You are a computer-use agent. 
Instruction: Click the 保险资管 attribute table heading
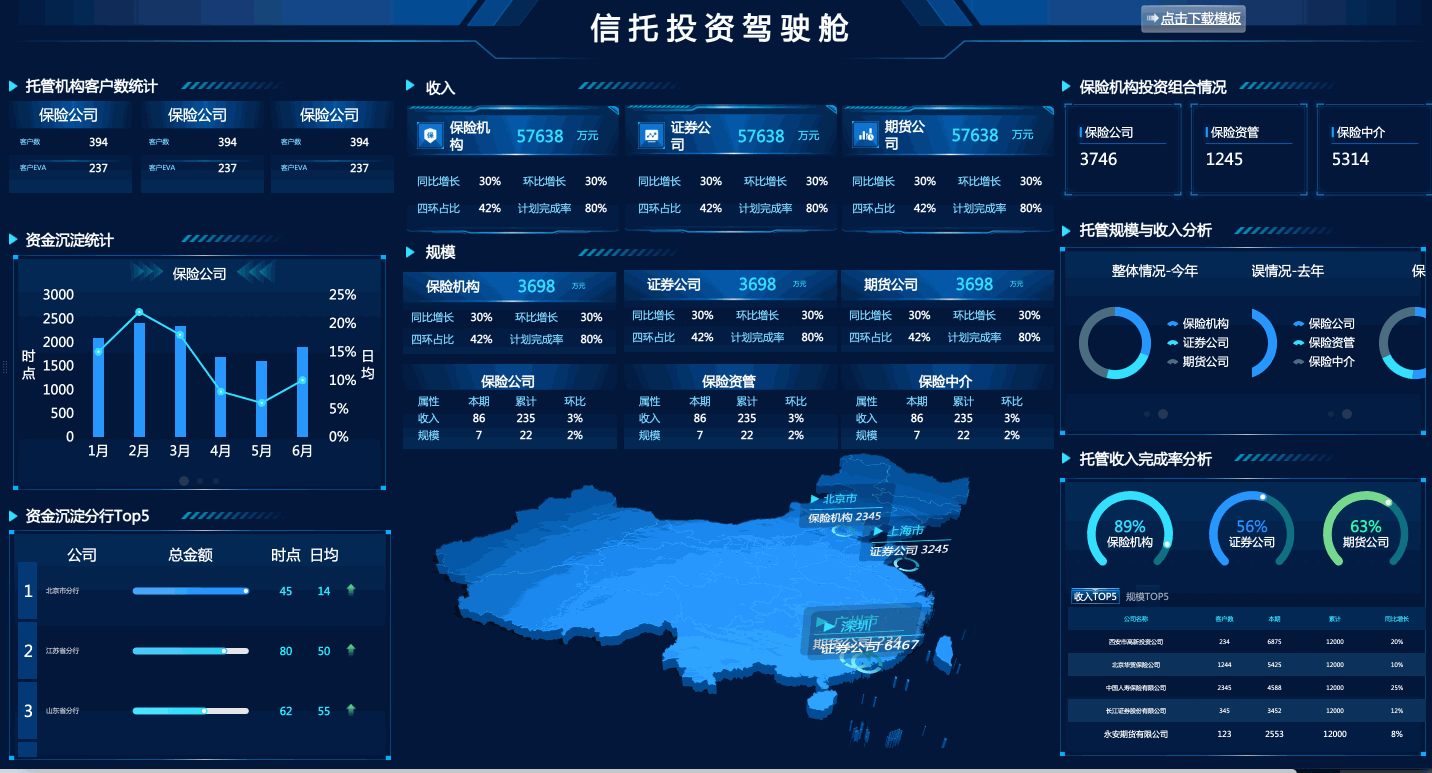click(x=729, y=381)
